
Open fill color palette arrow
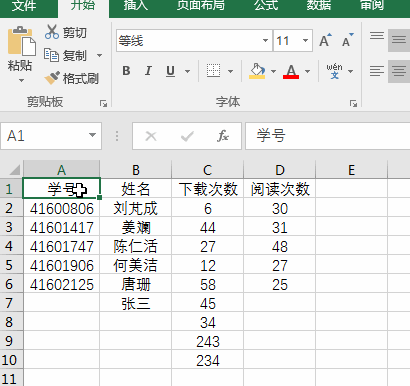(273, 71)
